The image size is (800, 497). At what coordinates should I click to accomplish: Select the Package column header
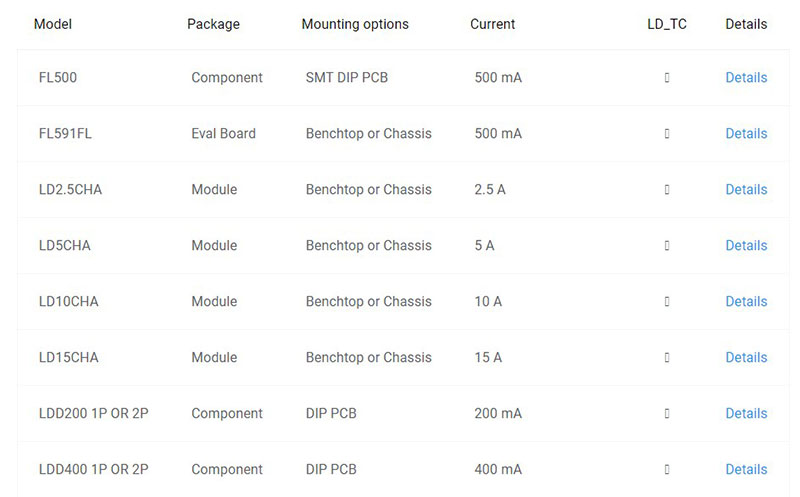tap(213, 24)
